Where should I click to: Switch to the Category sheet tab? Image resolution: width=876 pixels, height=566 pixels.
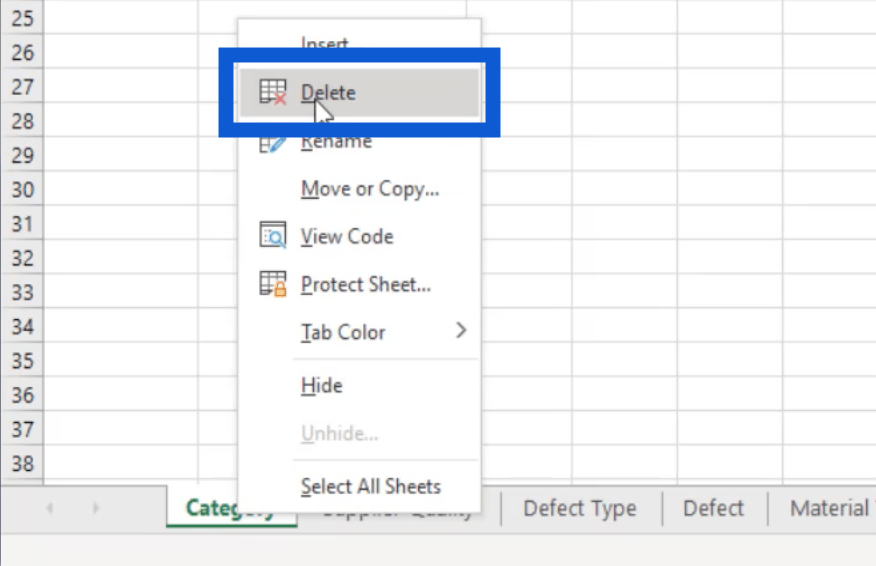pos(231,508)
